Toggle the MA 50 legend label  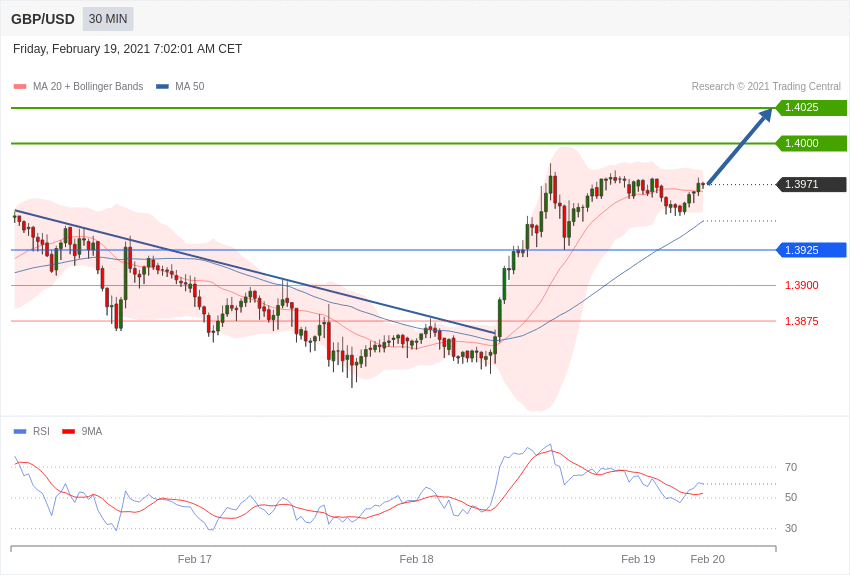[190, 87]
